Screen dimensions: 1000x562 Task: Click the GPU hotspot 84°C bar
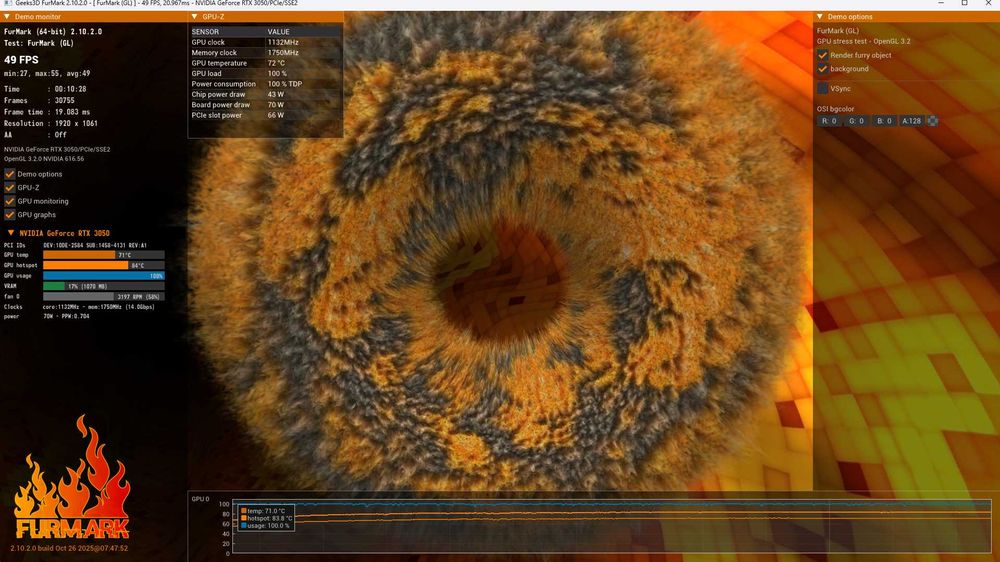click(103, 265)
